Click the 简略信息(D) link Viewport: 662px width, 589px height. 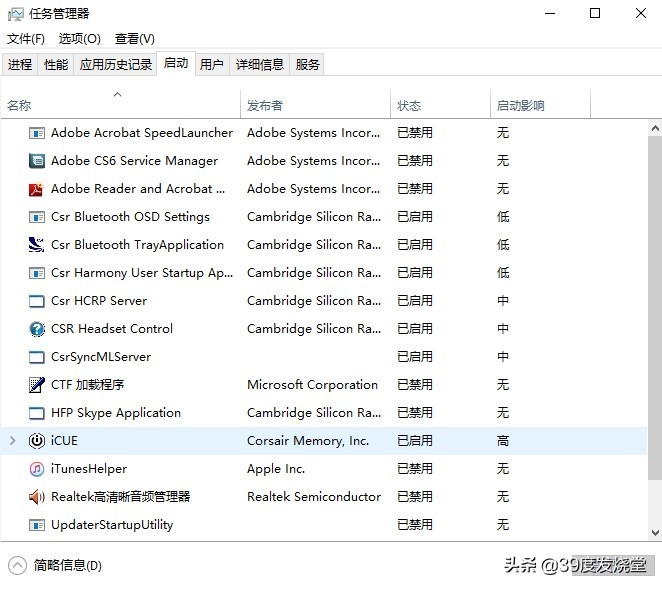tap(68, 565)
